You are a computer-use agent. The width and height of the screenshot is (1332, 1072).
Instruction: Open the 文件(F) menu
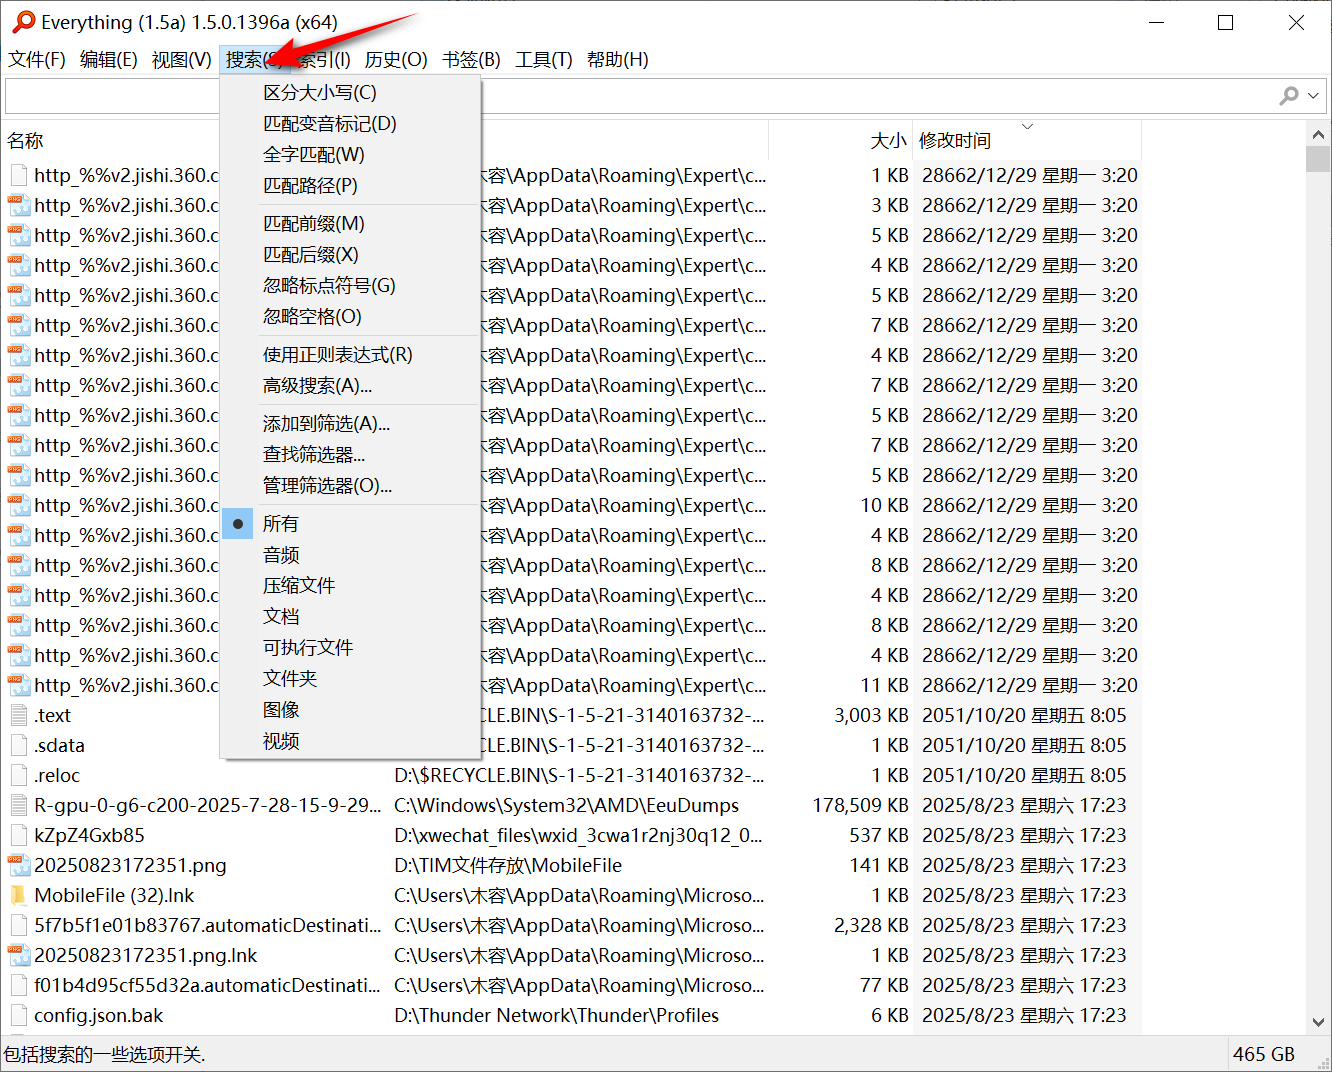click(37, 60)
